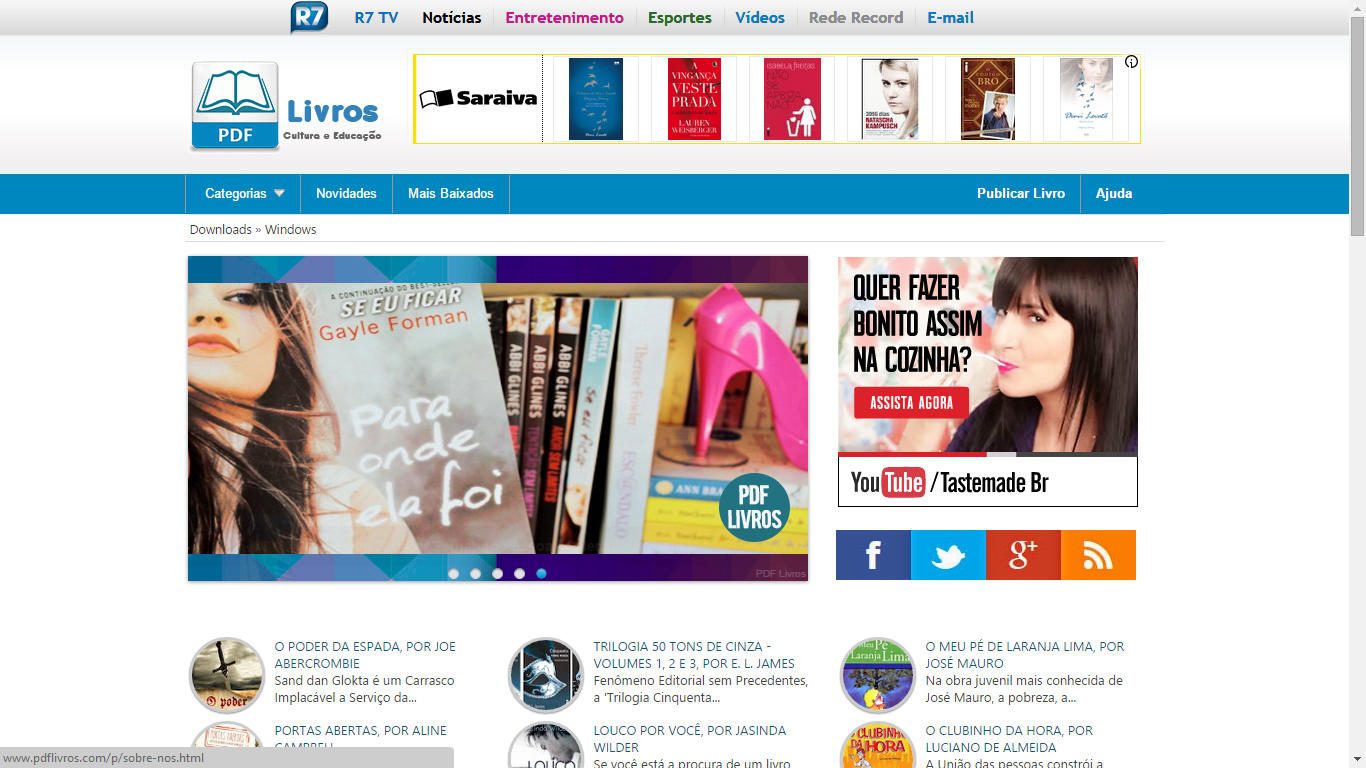Open O Poder da Espada book title link
The width and height of the screenshot is (1366, 768).
[365, 655]
